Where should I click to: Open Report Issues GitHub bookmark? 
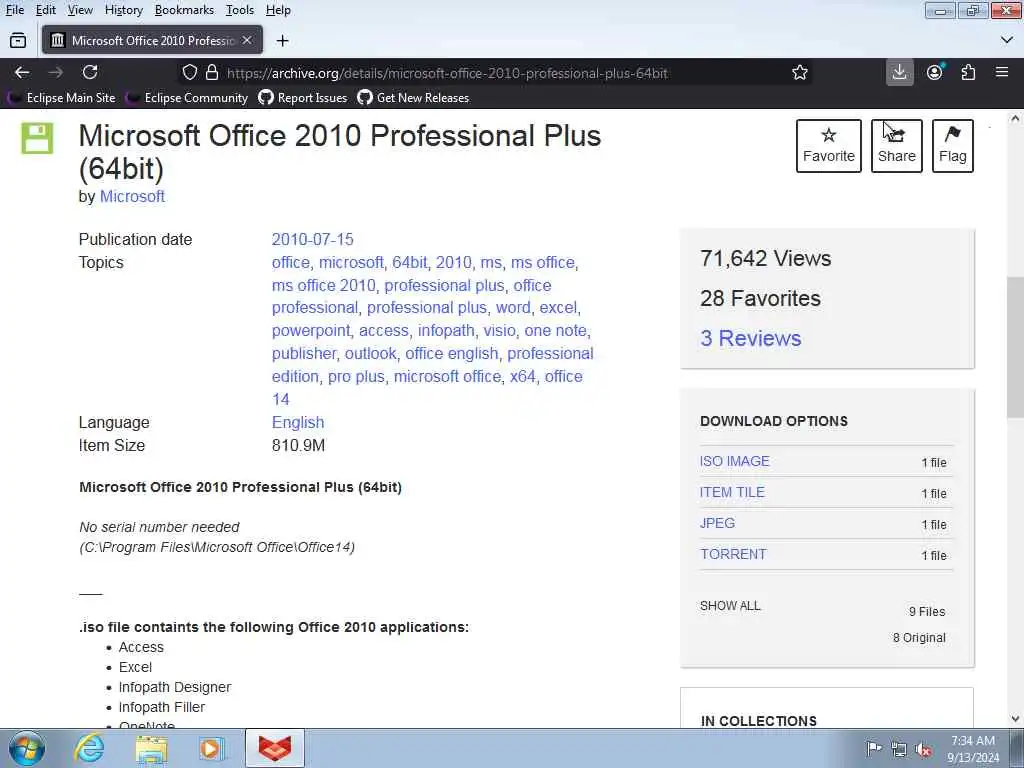coord(303,98)
